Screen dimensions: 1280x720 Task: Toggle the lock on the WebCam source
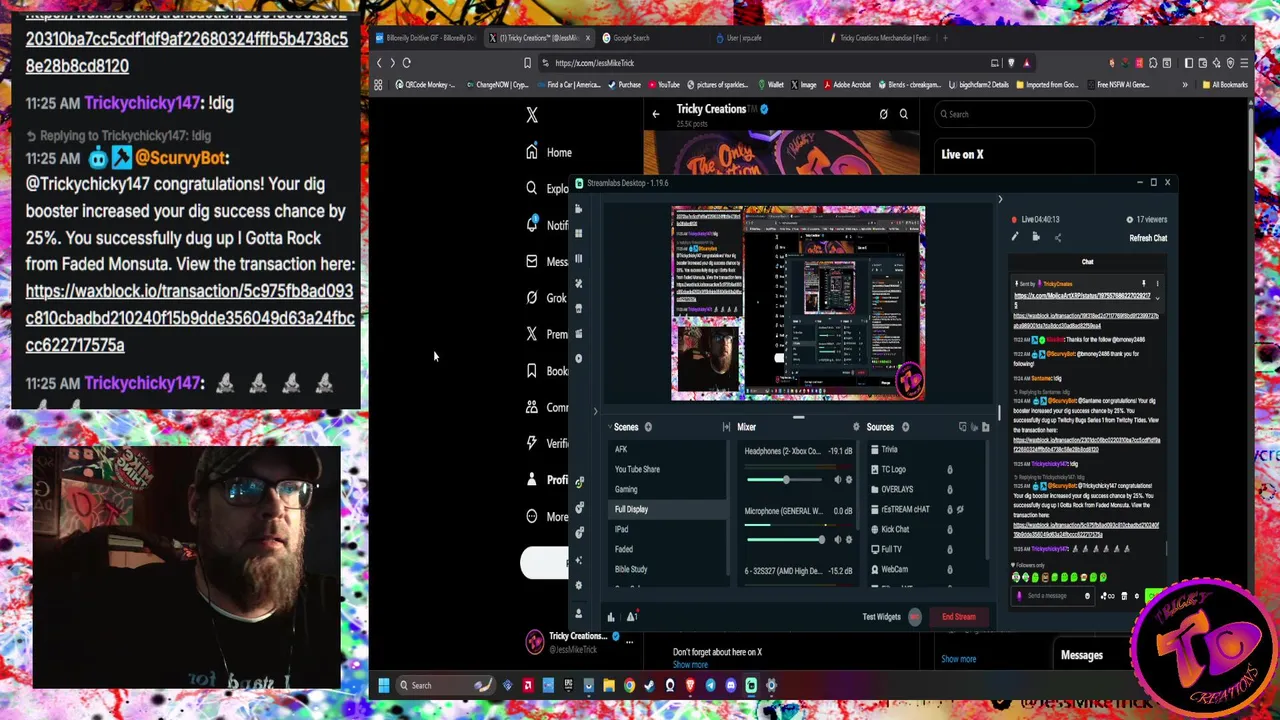coord(950,569)
